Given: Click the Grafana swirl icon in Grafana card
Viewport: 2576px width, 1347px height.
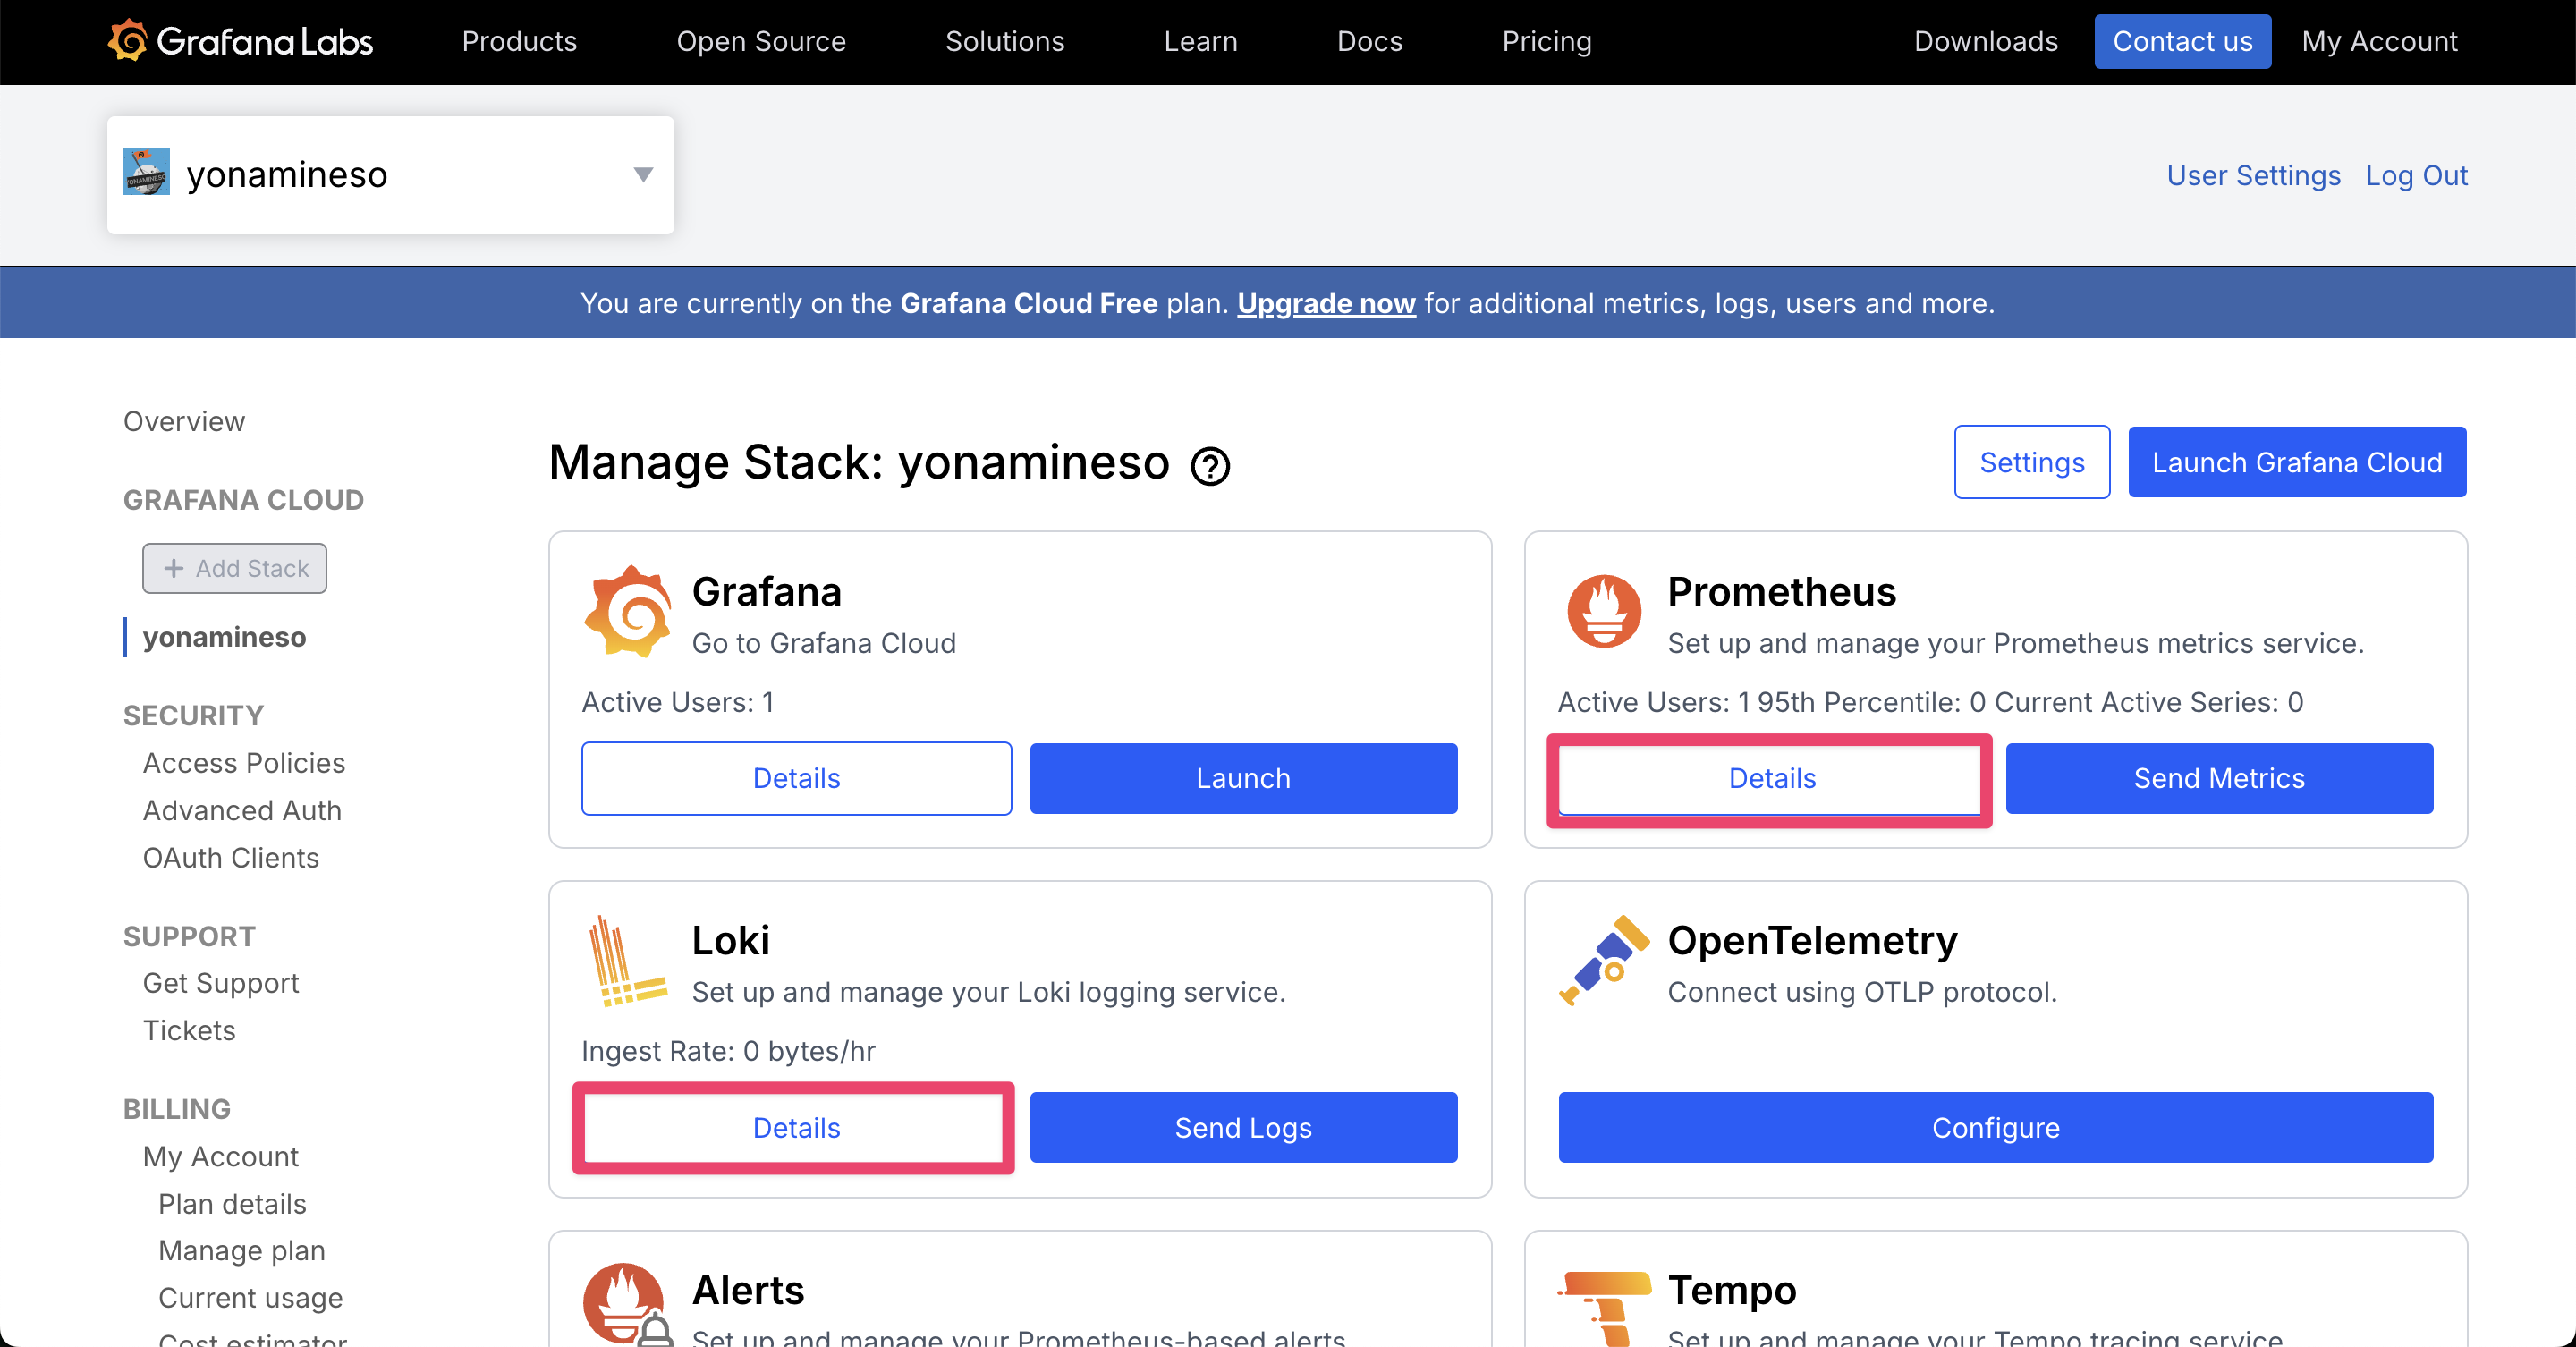Looking at the screenshot, I should (x=627, y=611).
